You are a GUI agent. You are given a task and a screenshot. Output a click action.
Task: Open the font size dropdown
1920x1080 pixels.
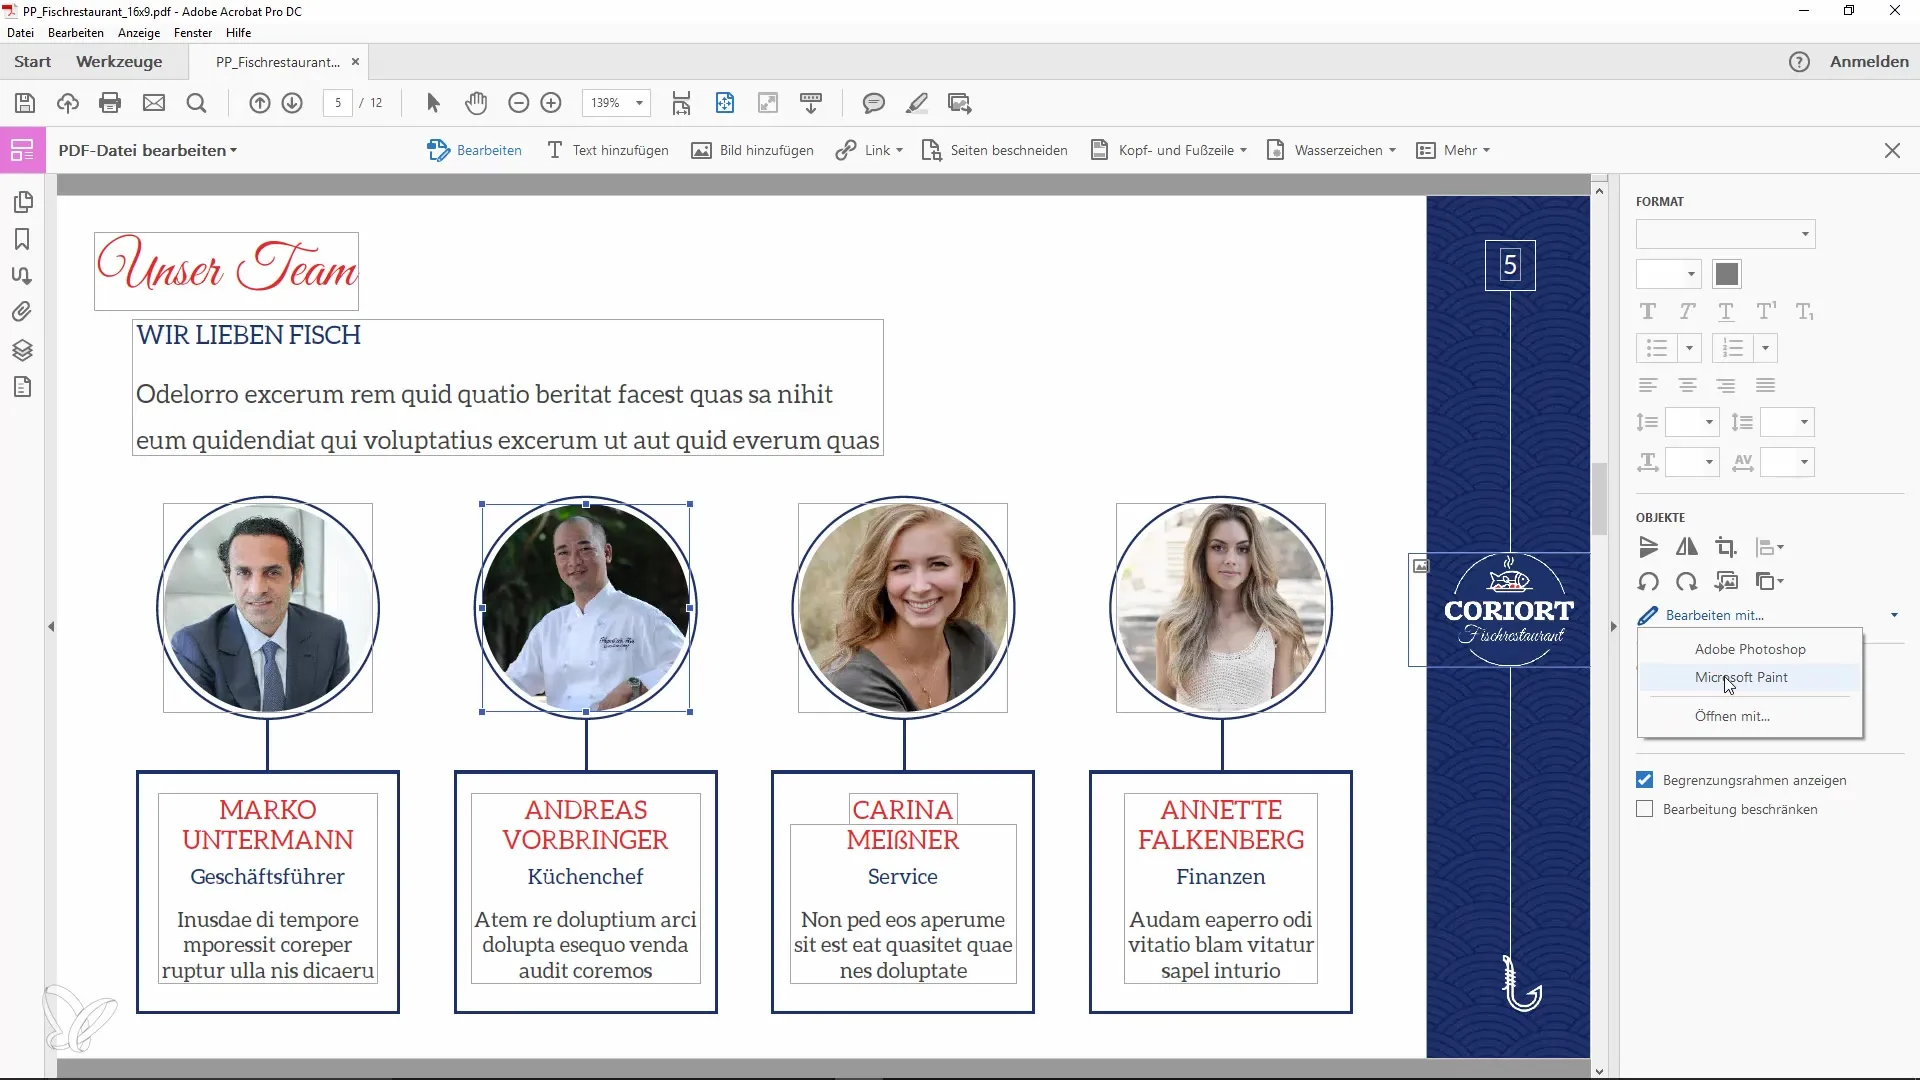1668,274
